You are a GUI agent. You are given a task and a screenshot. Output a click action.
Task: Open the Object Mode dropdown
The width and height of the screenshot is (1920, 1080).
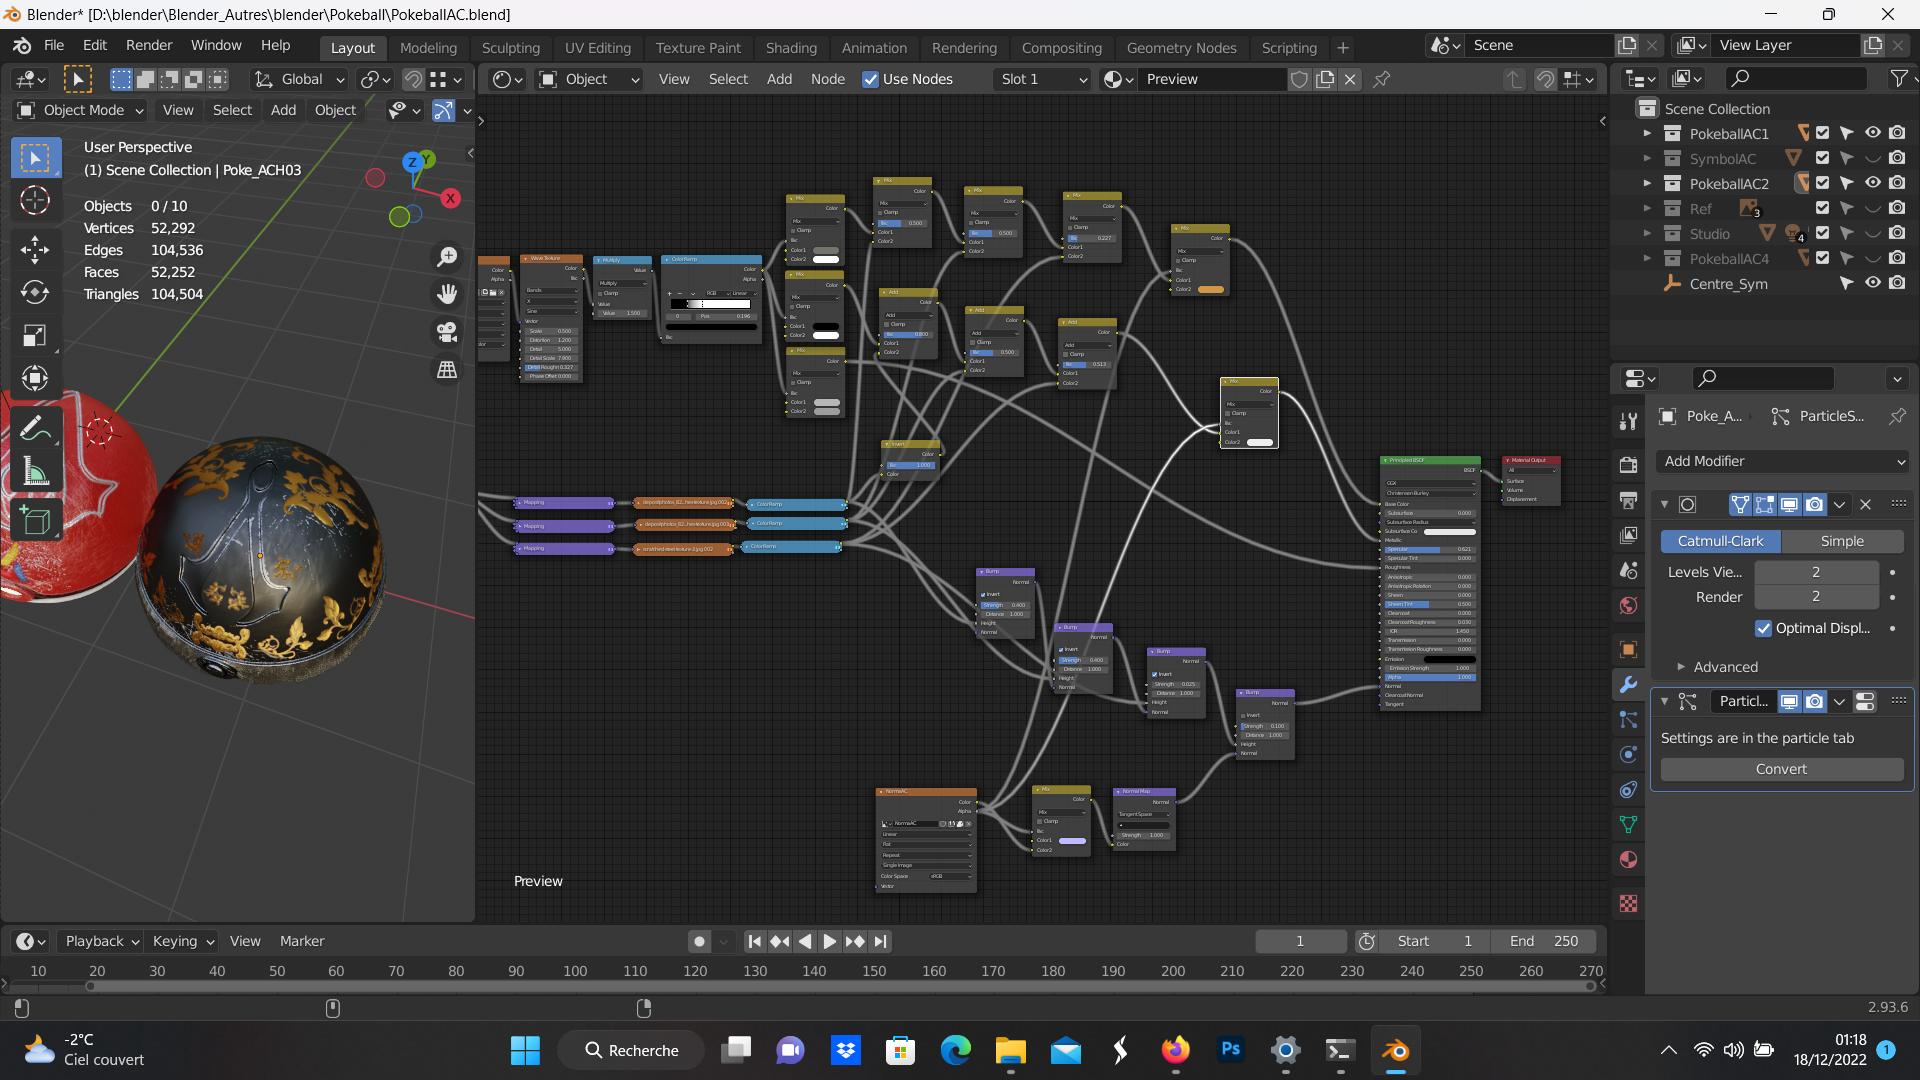coord(82,110)
